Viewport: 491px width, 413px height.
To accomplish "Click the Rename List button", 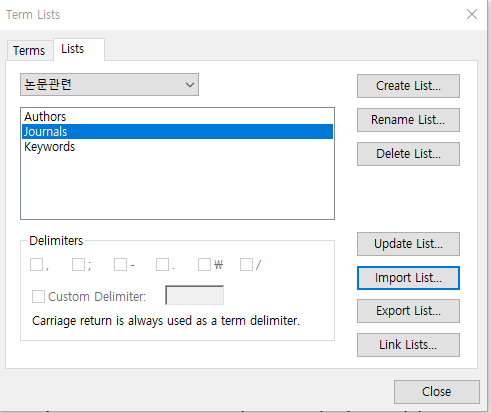I will point(408,120).
